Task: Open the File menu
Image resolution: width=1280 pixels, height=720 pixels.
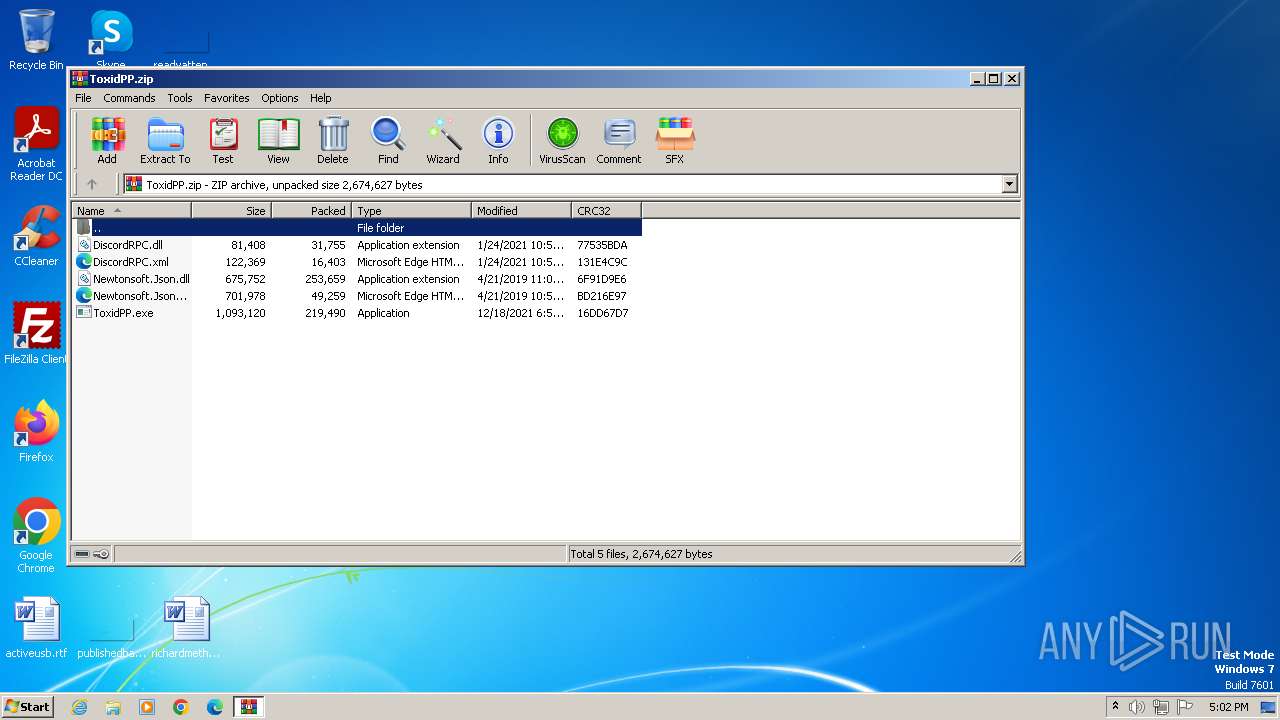Action: pyautogui.click(x=83, y=98)
